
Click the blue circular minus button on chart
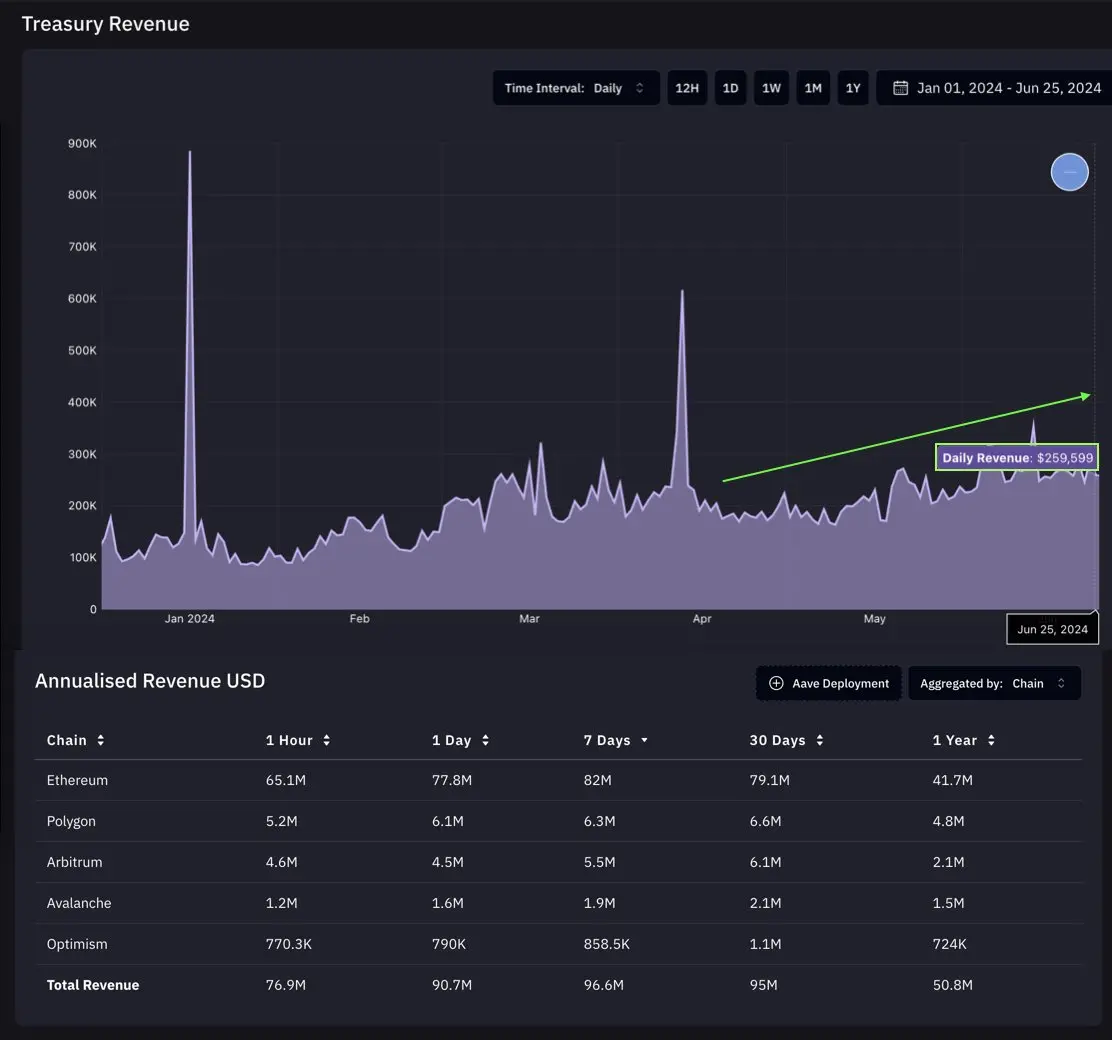point(1069,172)
